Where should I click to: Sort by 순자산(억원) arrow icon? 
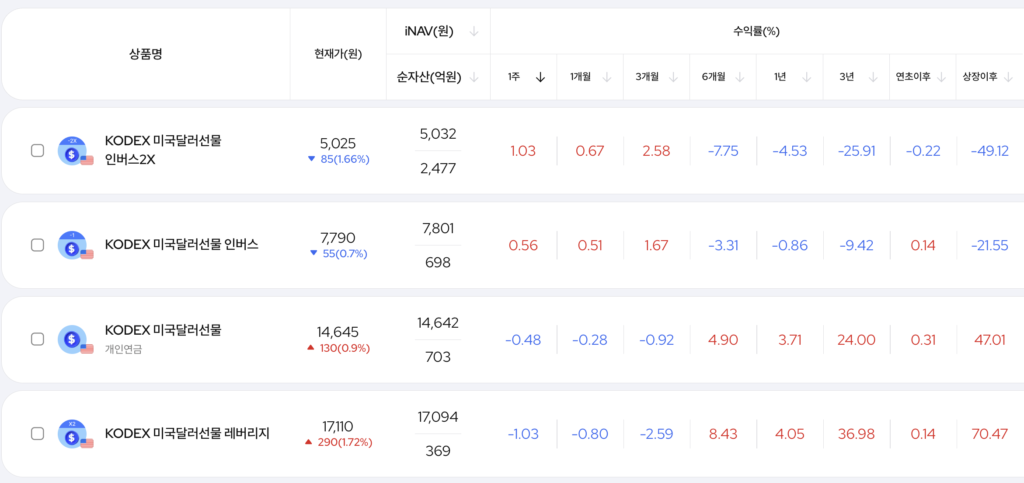click(474, 77)
